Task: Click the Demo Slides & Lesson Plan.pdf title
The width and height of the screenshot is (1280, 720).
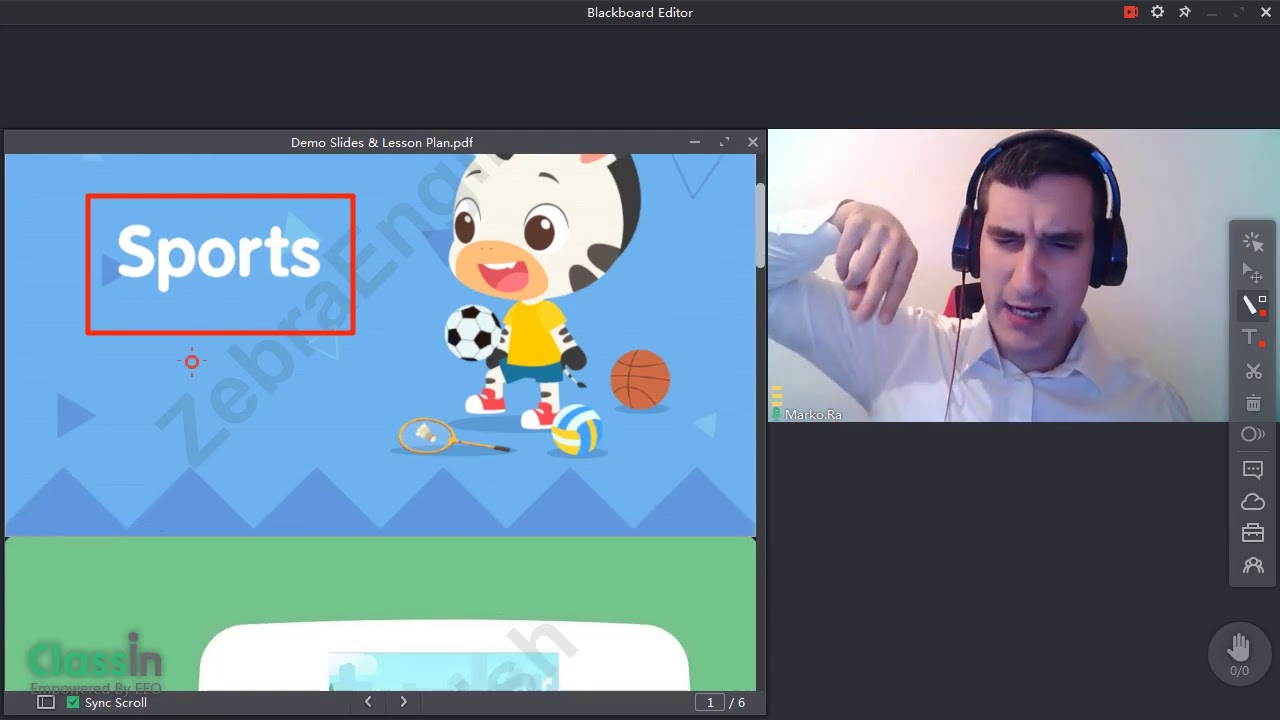Action: tap(382, 142)
